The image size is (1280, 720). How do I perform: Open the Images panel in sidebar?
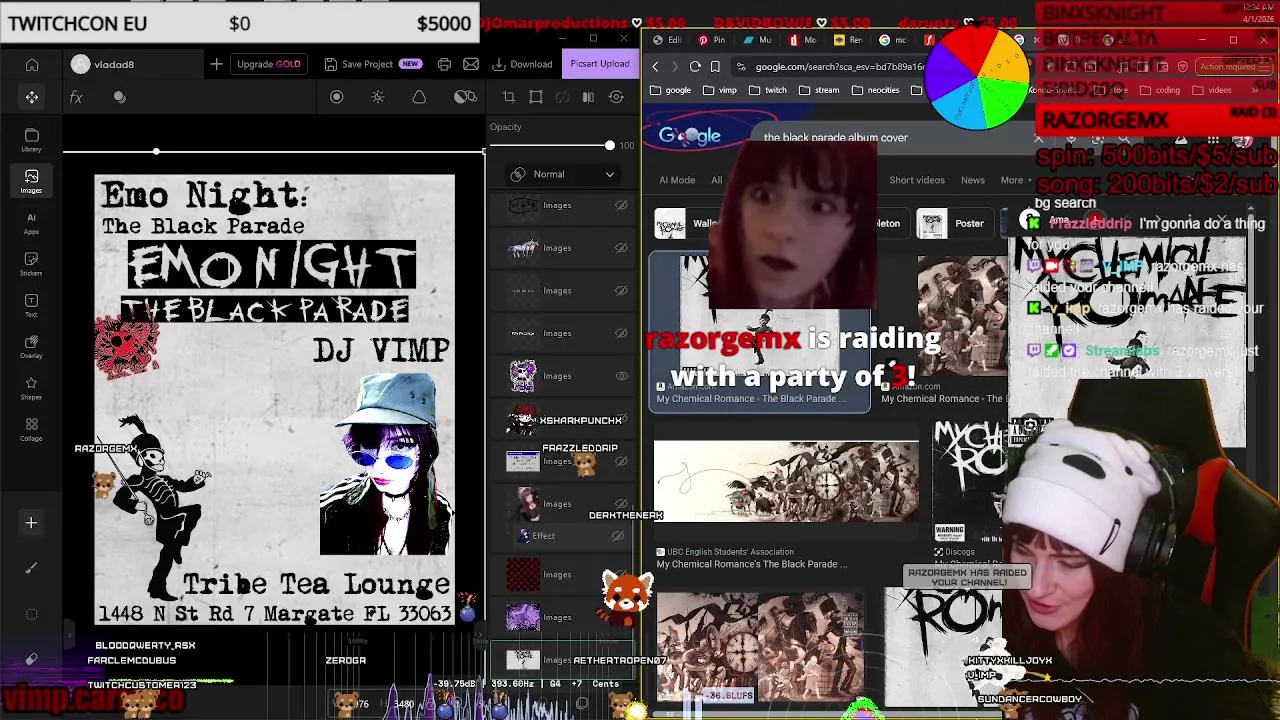point(31,181)
